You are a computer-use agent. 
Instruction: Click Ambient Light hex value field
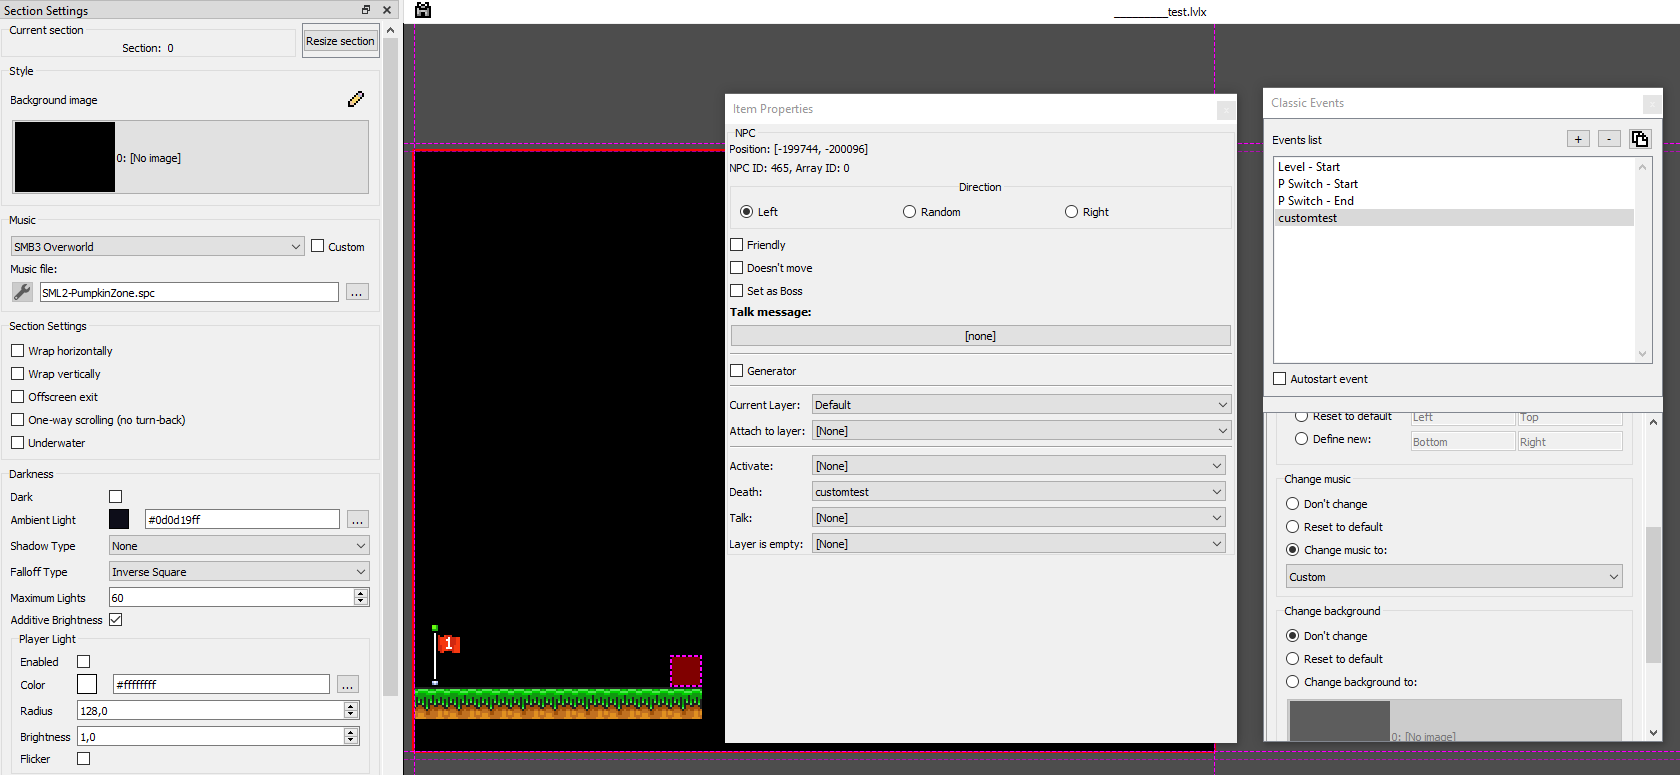pos(242,519)
